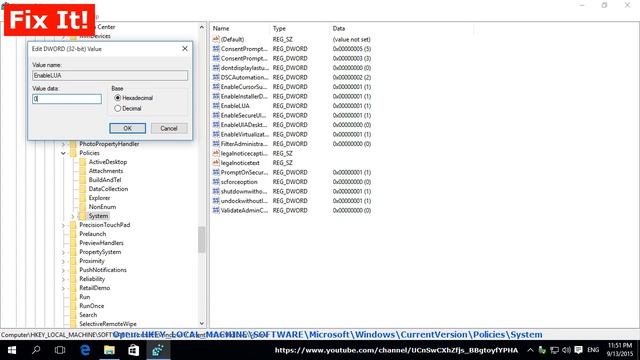Expand the PushNotifications node
640x360 pixels.
click(x=63, y=270)
